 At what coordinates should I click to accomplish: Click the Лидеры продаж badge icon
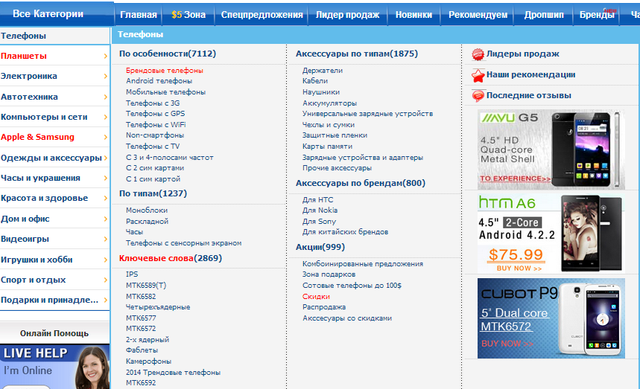point(478,54)
